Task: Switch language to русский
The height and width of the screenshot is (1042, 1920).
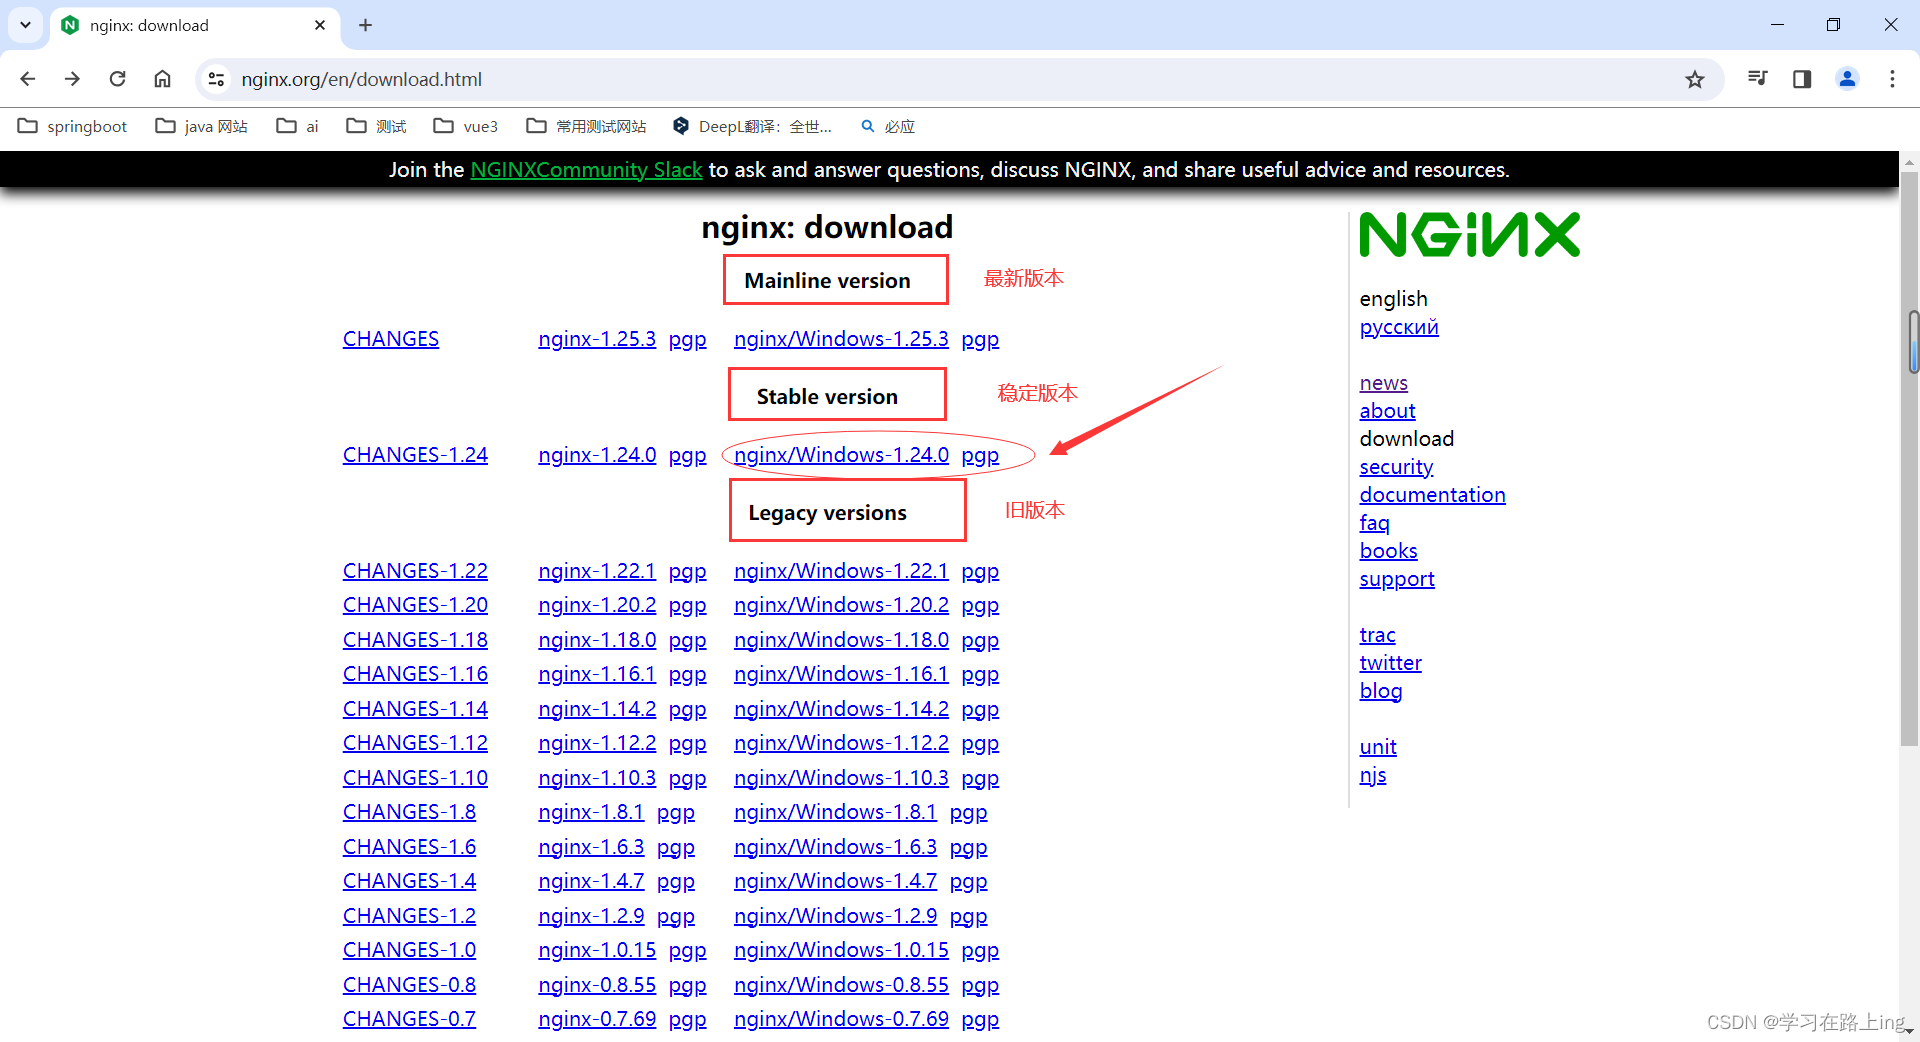Action: [1398, 327]
